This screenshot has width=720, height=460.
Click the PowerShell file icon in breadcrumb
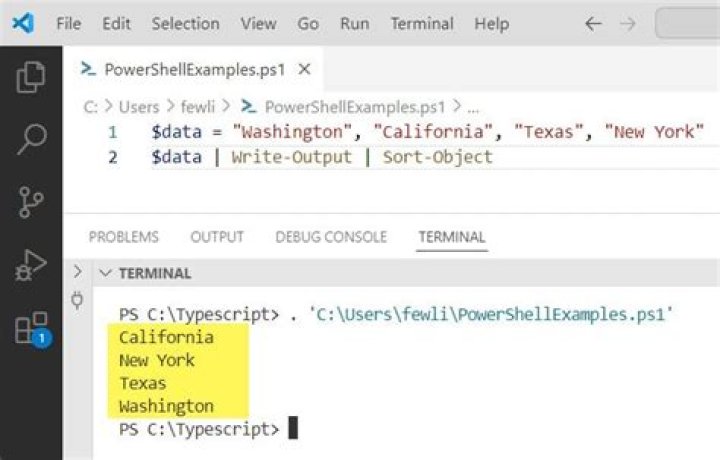pos(248,107)
